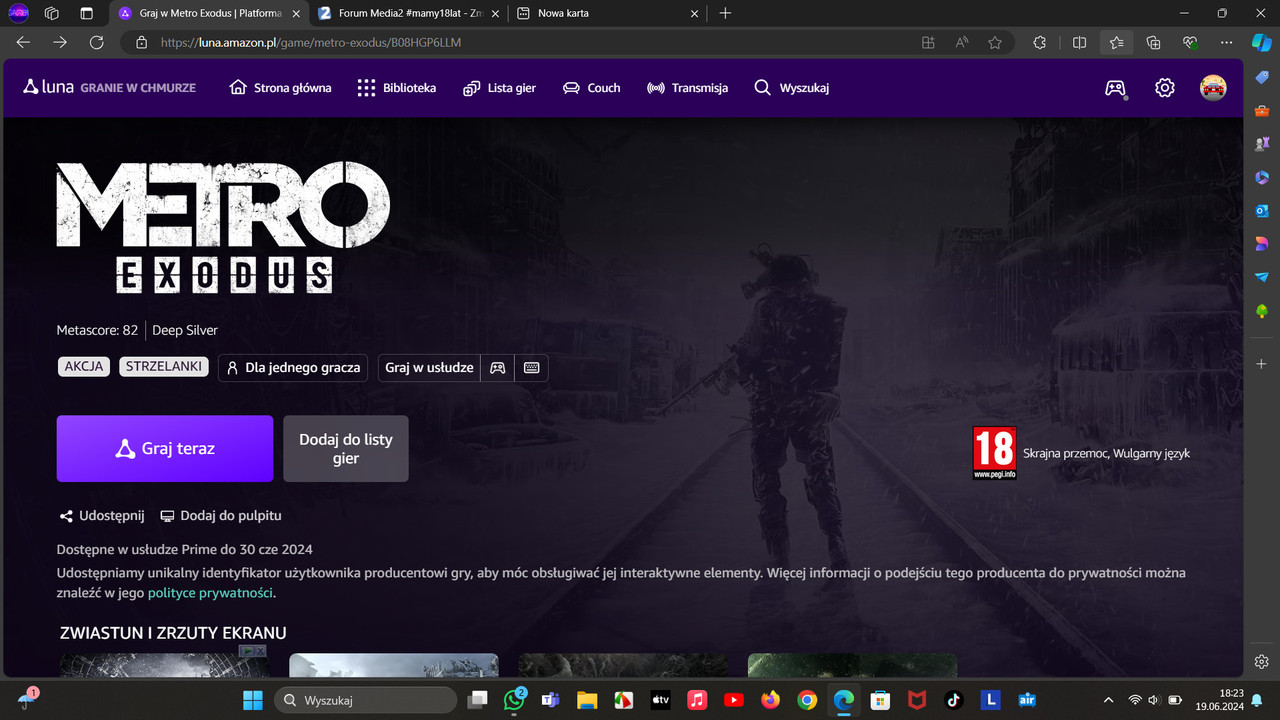This screenshot has height=720, width=1280.
Task: Click the Read aloud icon
Action: click(x=962, y=43)
